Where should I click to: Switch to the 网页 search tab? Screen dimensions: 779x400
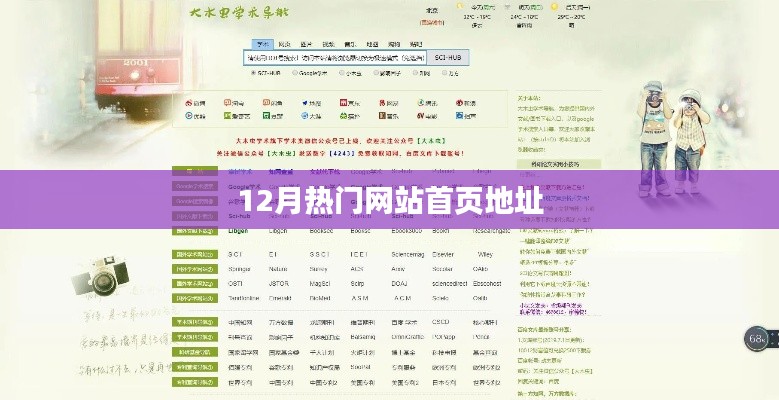(285, 45)
